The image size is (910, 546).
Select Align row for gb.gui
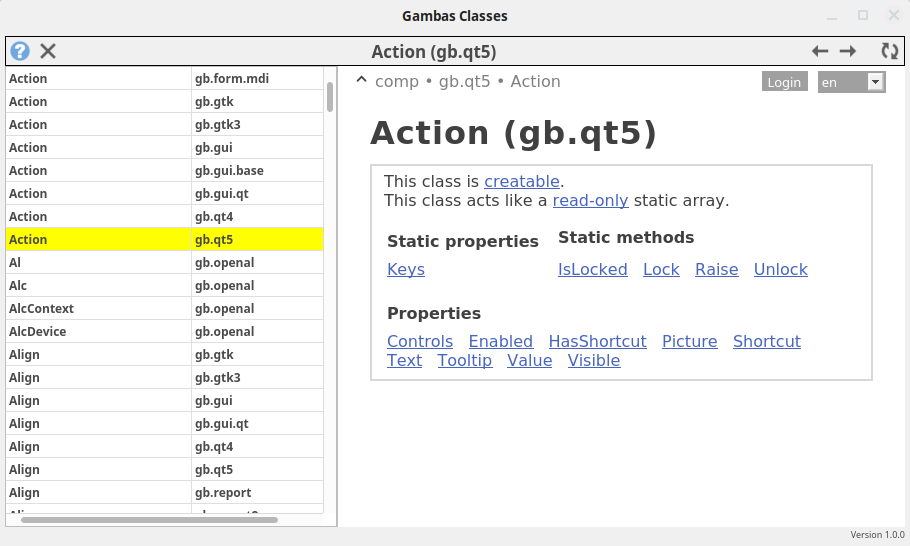(x=165, y=401)
